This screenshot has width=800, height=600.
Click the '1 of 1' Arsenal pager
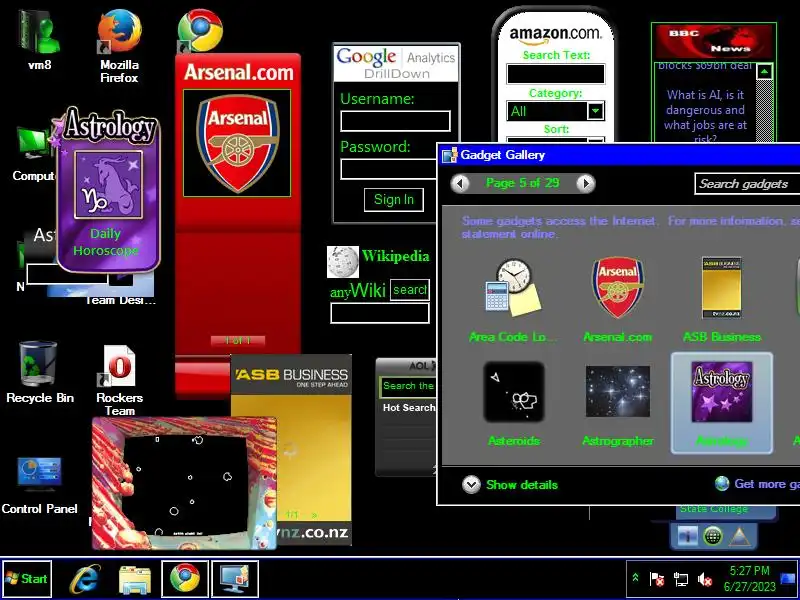pos(238,340)
